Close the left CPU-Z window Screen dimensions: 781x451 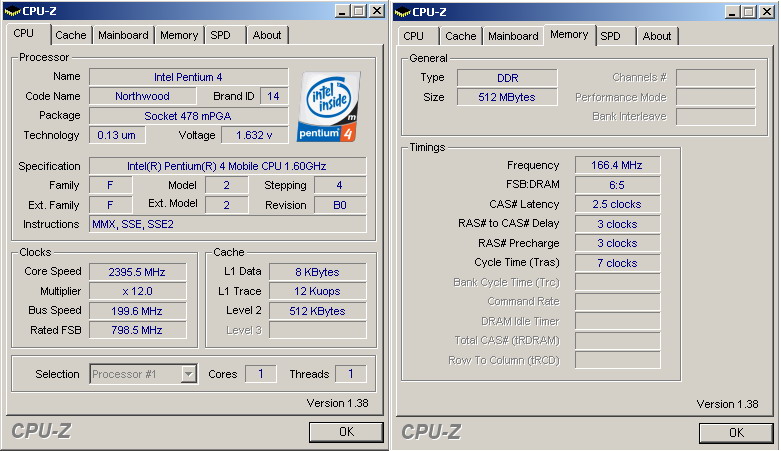click(377, 11)
